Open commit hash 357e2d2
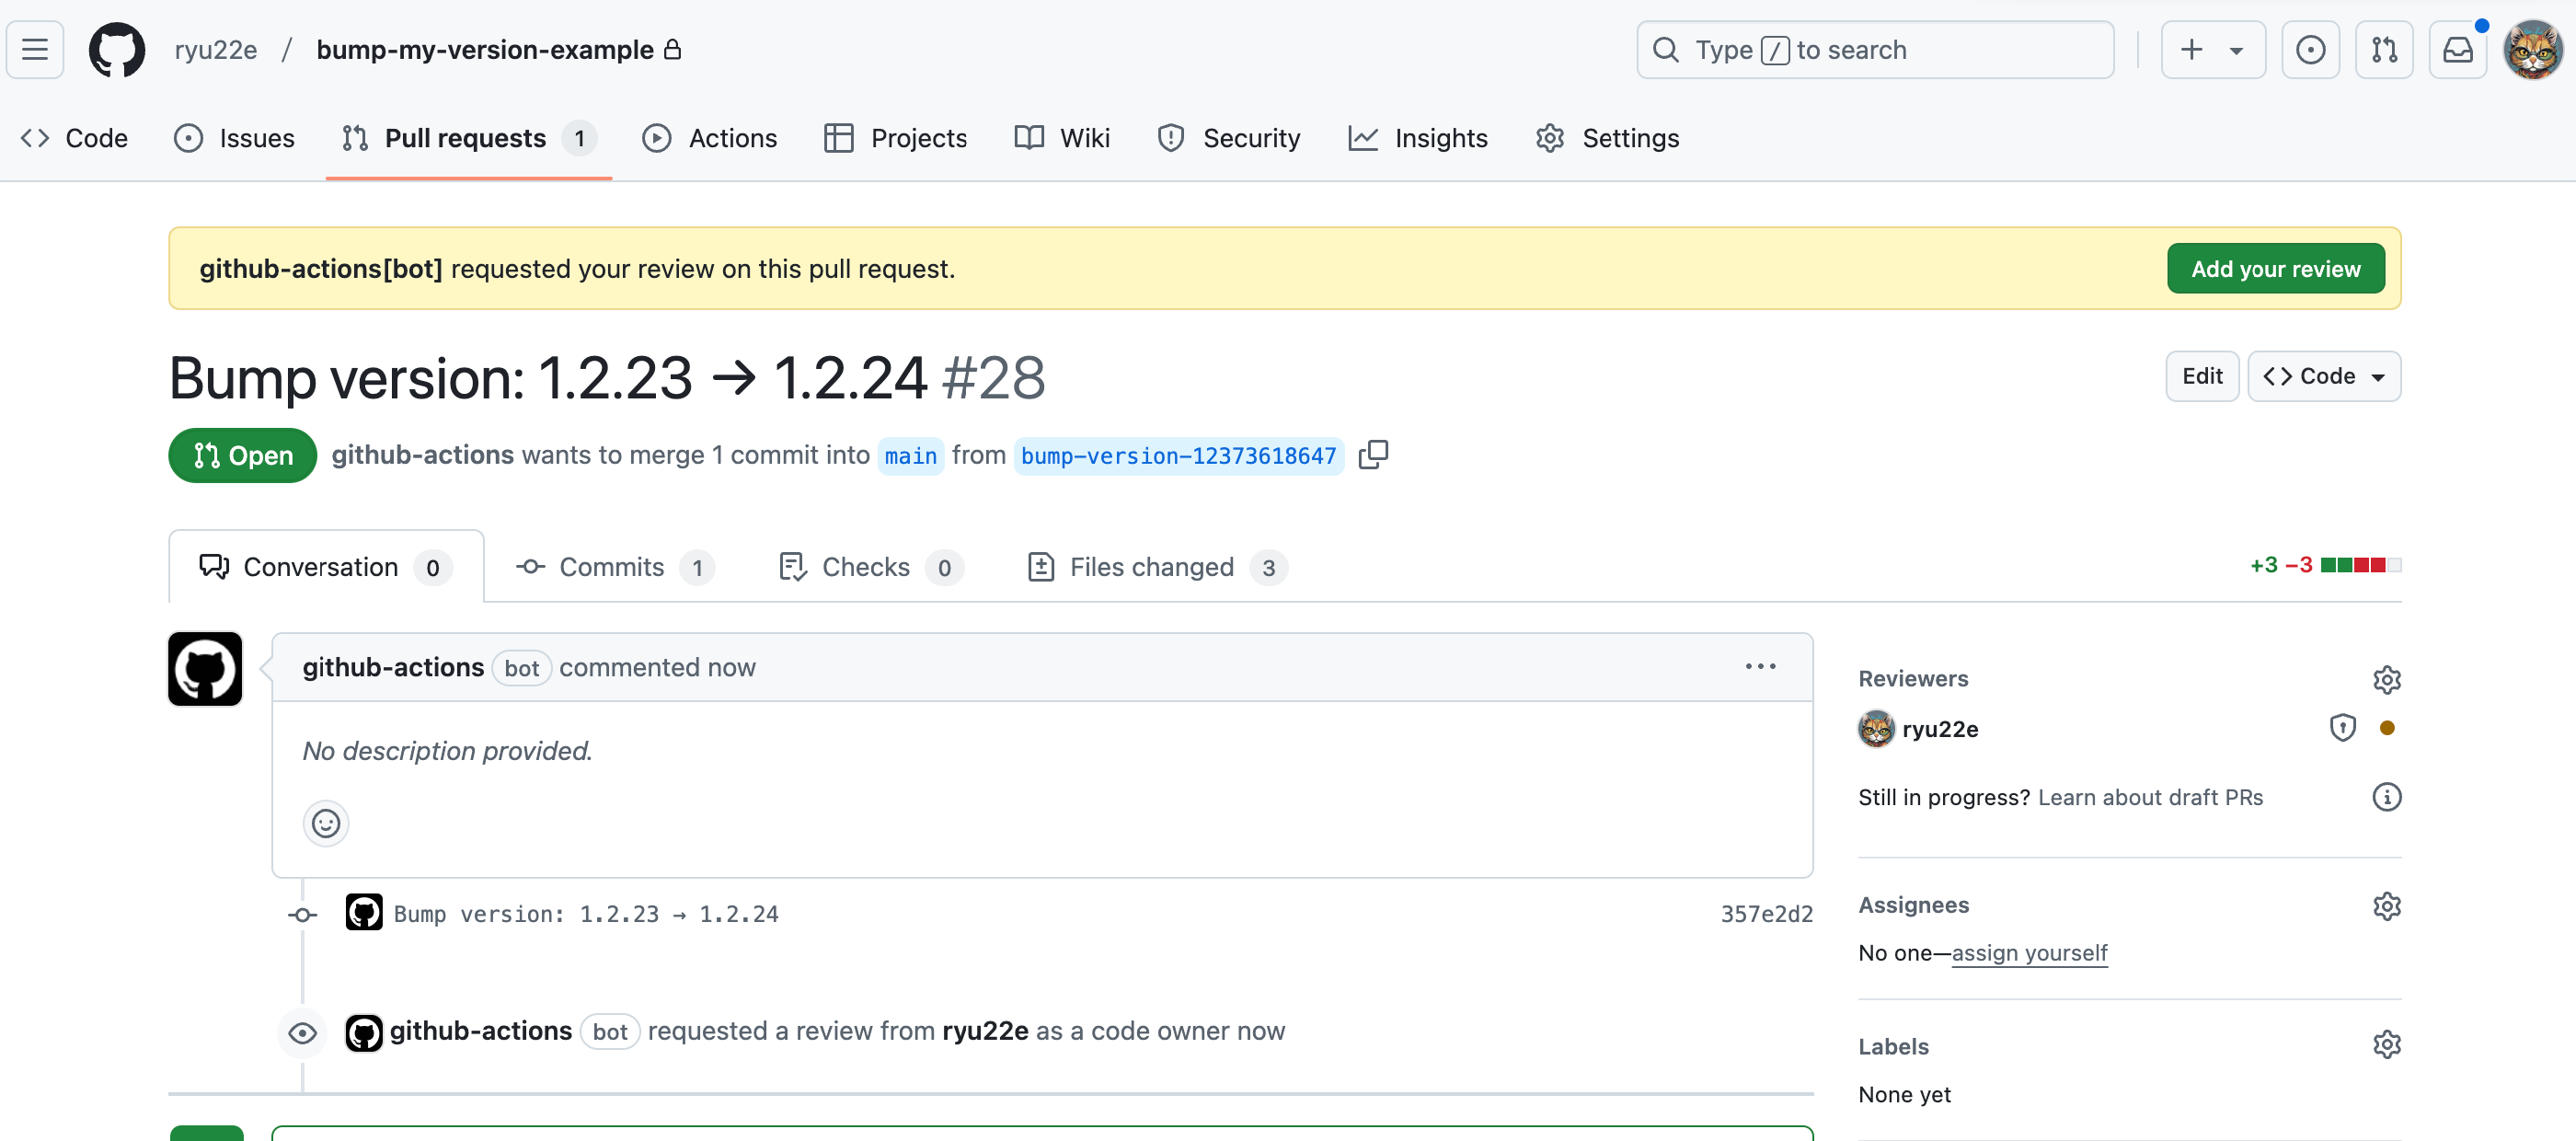 (x=1766, y=914)
